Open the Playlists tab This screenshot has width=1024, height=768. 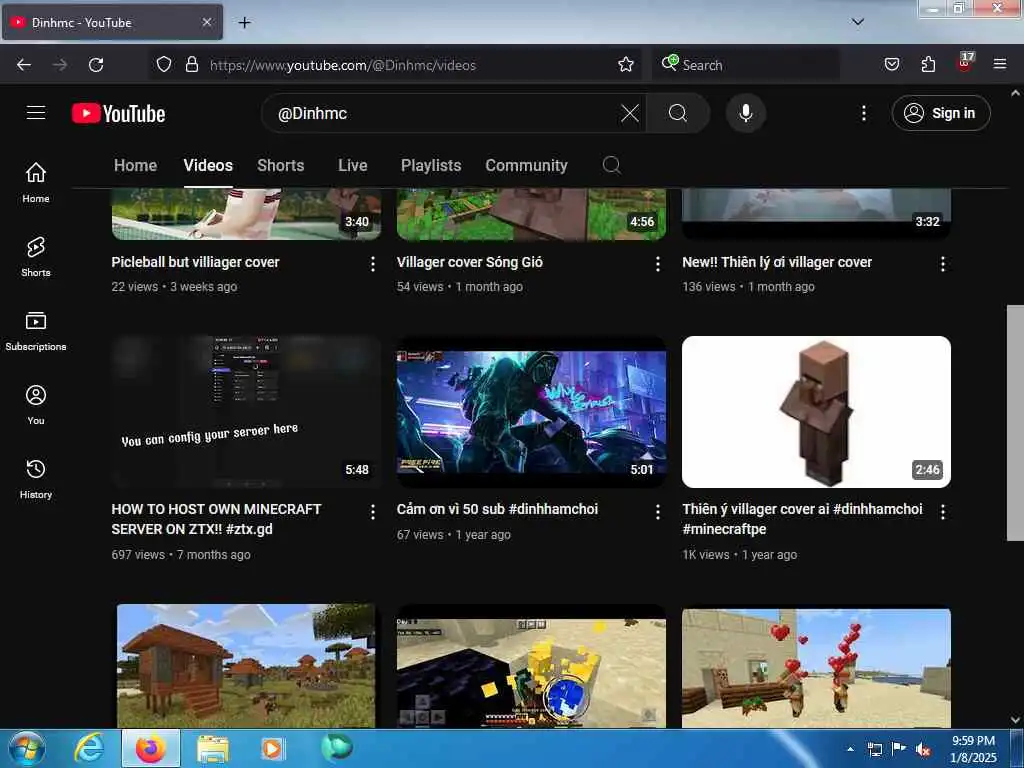(431, 165)
